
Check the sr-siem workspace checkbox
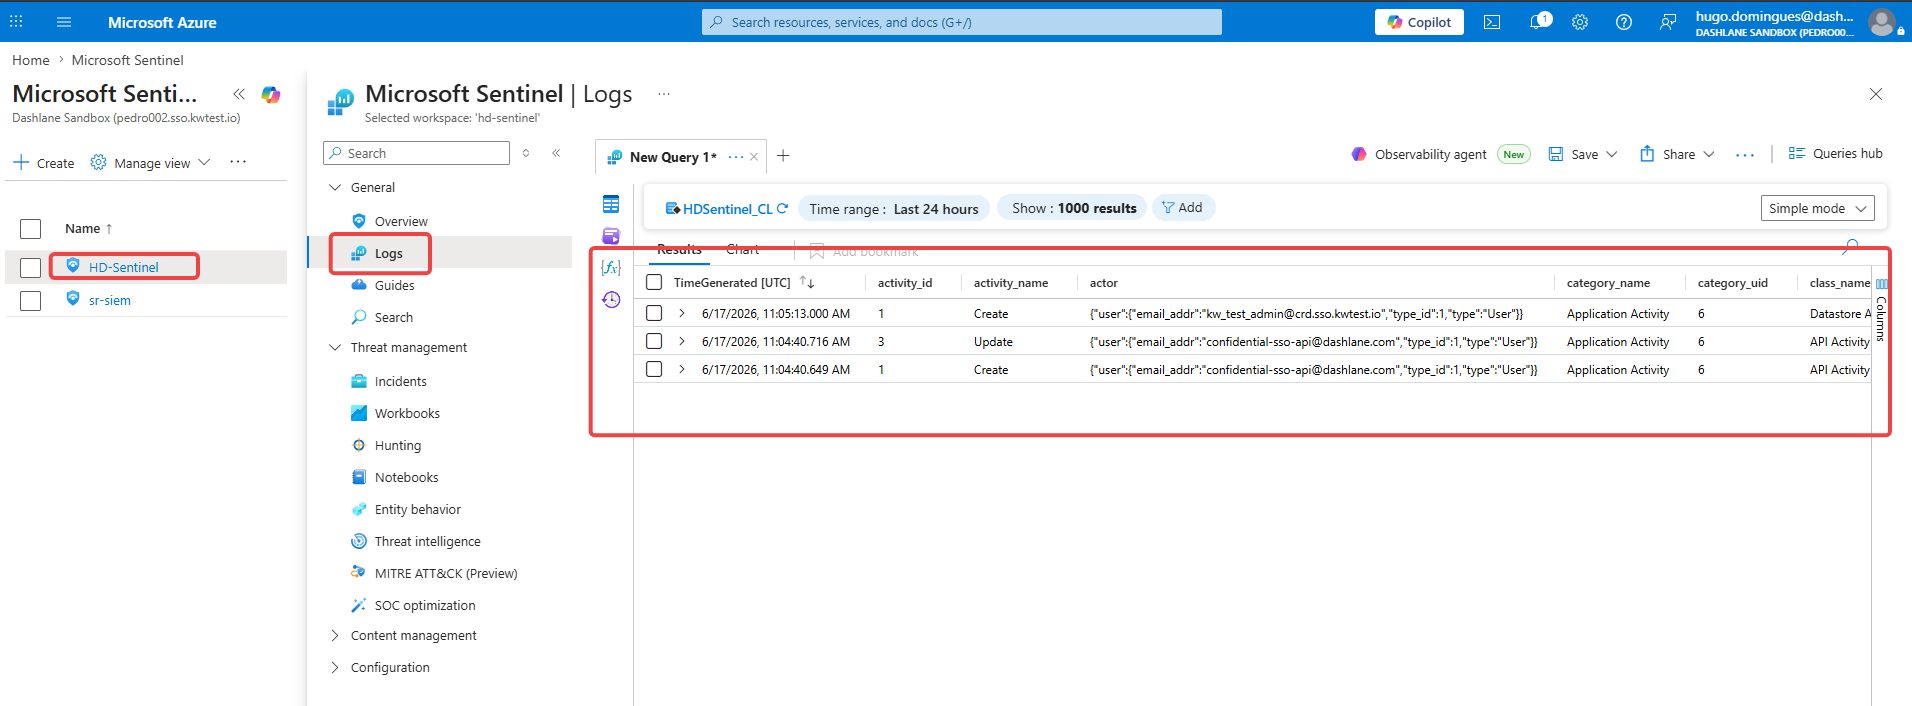pos(31,300)
